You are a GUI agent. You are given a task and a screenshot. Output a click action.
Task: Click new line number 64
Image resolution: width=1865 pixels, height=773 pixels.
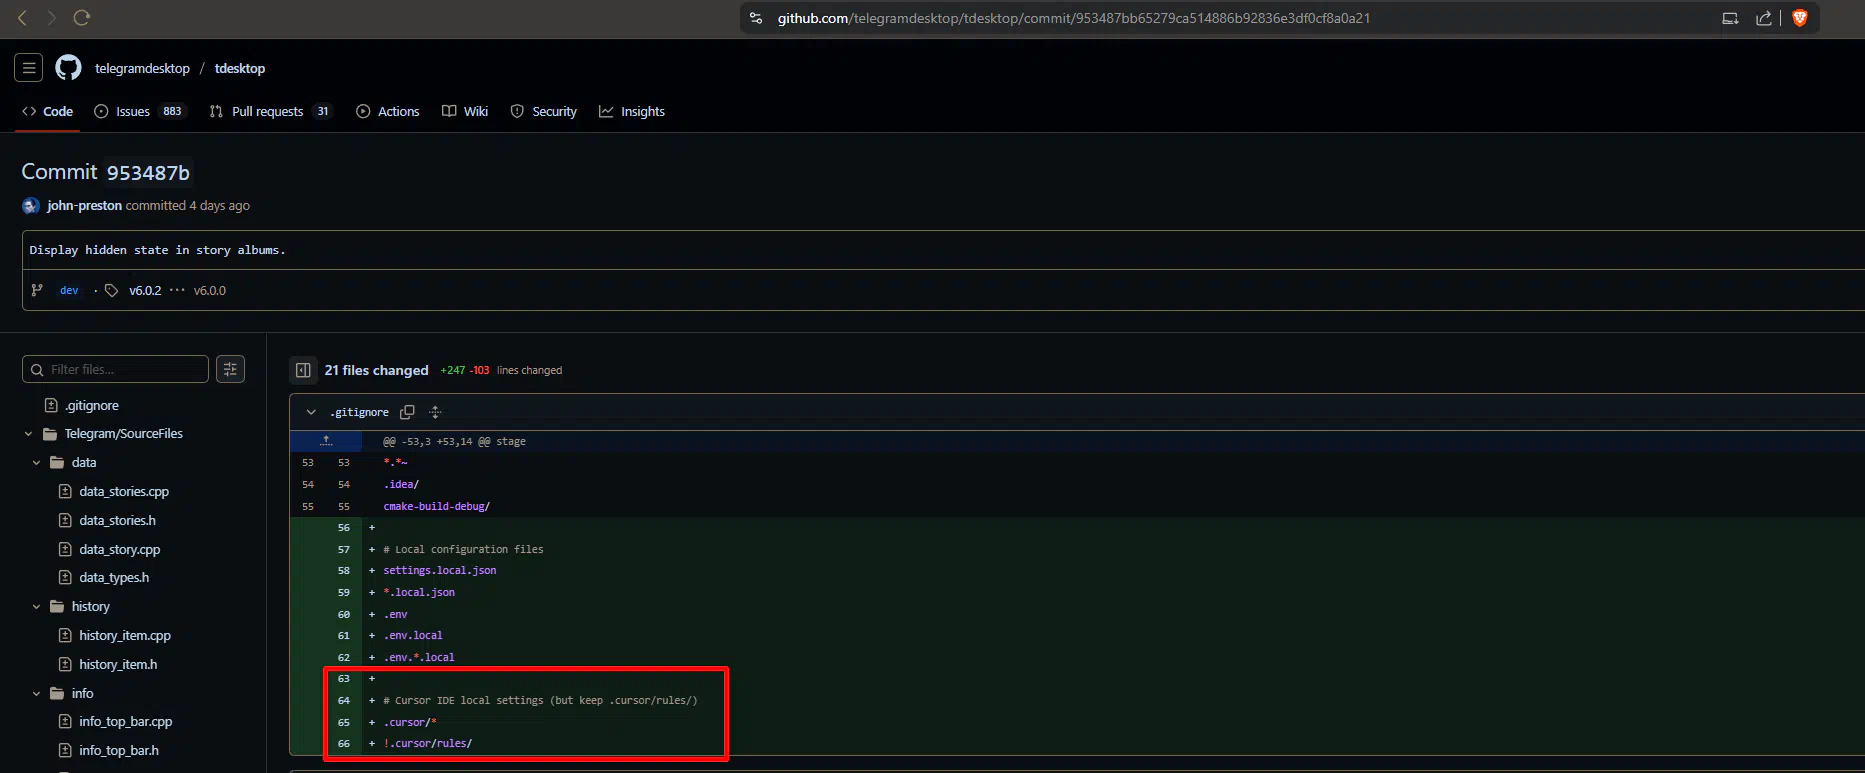[344, 700]
